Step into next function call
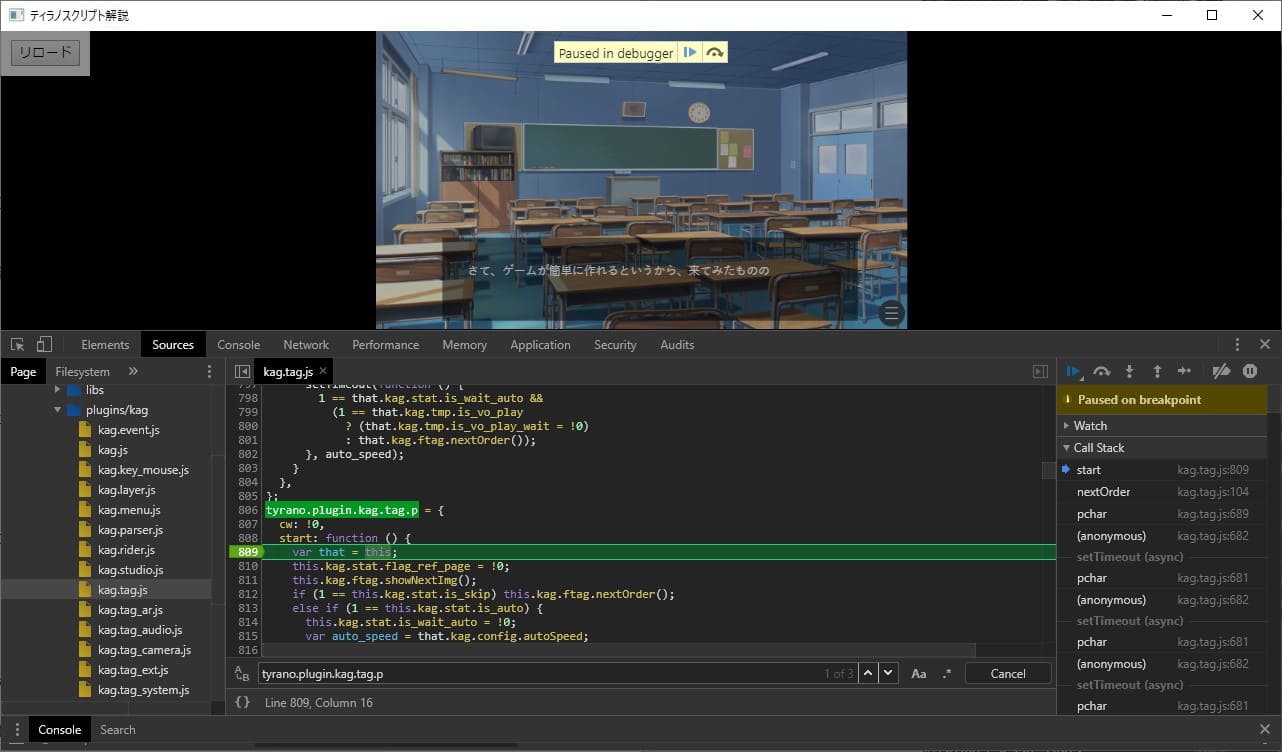The width and height of the screenshot is (1282, 752). [1129, 371]
